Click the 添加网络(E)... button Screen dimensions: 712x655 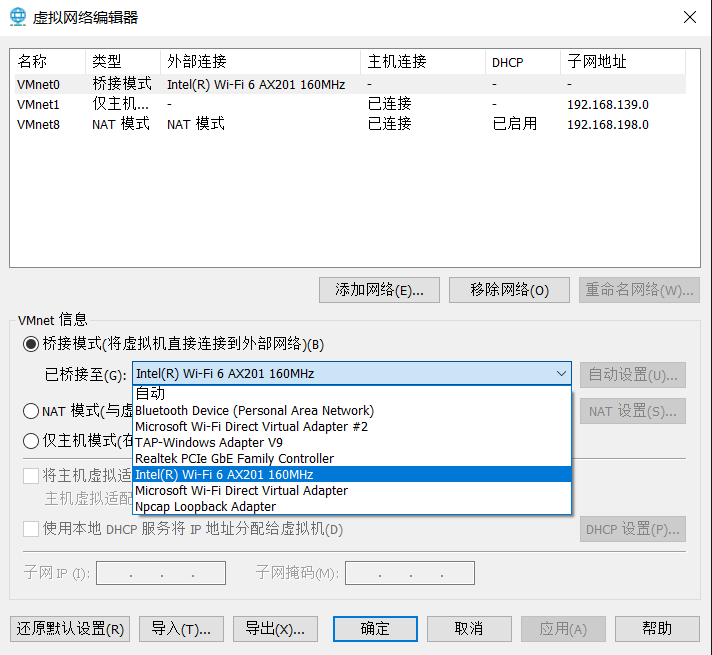pos(379,290)
